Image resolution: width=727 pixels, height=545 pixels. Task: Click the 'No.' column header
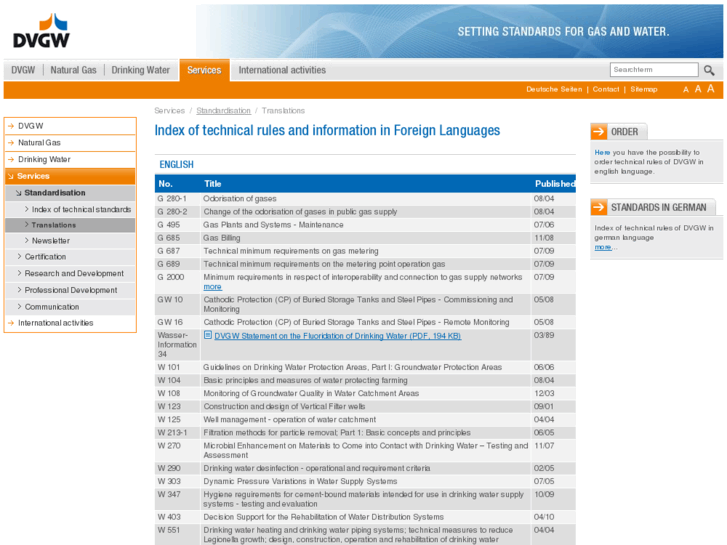166,184
